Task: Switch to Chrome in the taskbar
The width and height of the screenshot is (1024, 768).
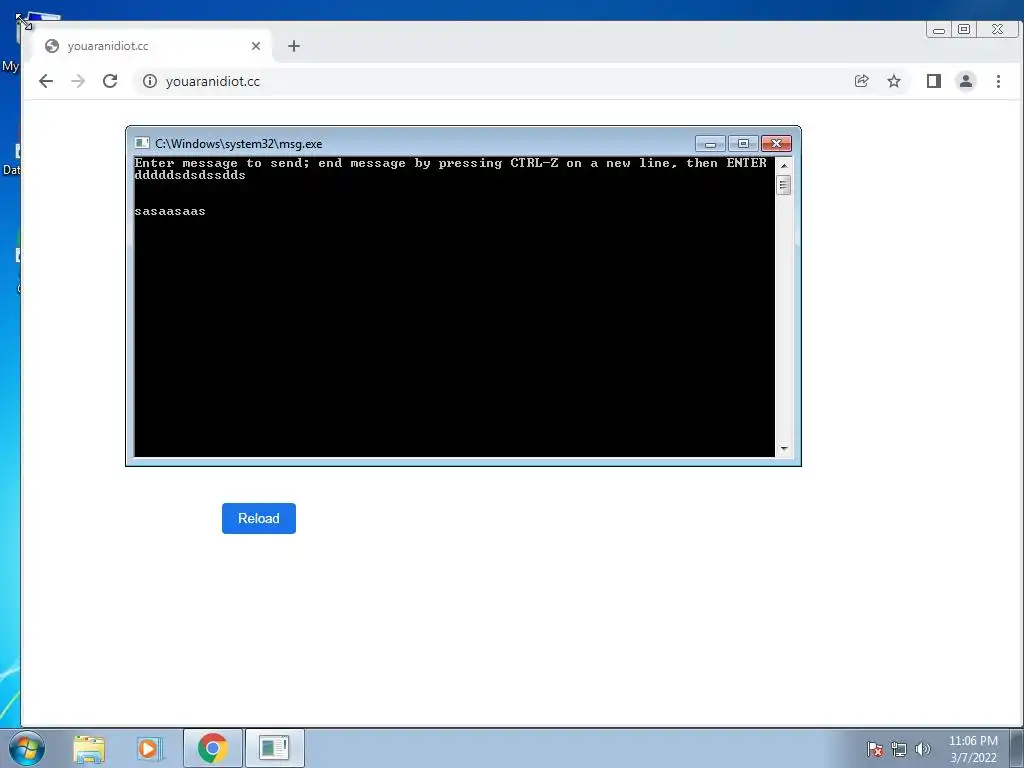Action: pyautogui.click(x=213, y=748)
